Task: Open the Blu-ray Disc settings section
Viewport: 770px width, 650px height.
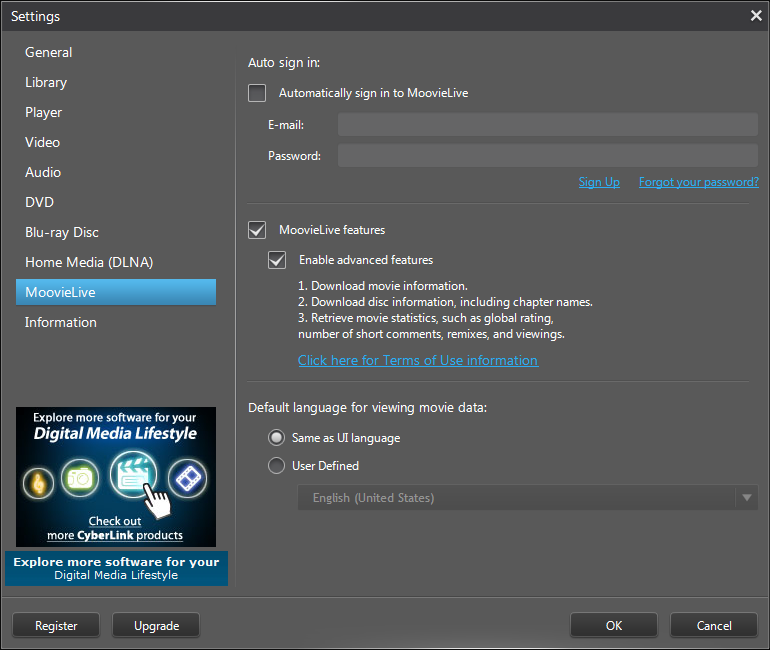Action: [x=62, y=232]
